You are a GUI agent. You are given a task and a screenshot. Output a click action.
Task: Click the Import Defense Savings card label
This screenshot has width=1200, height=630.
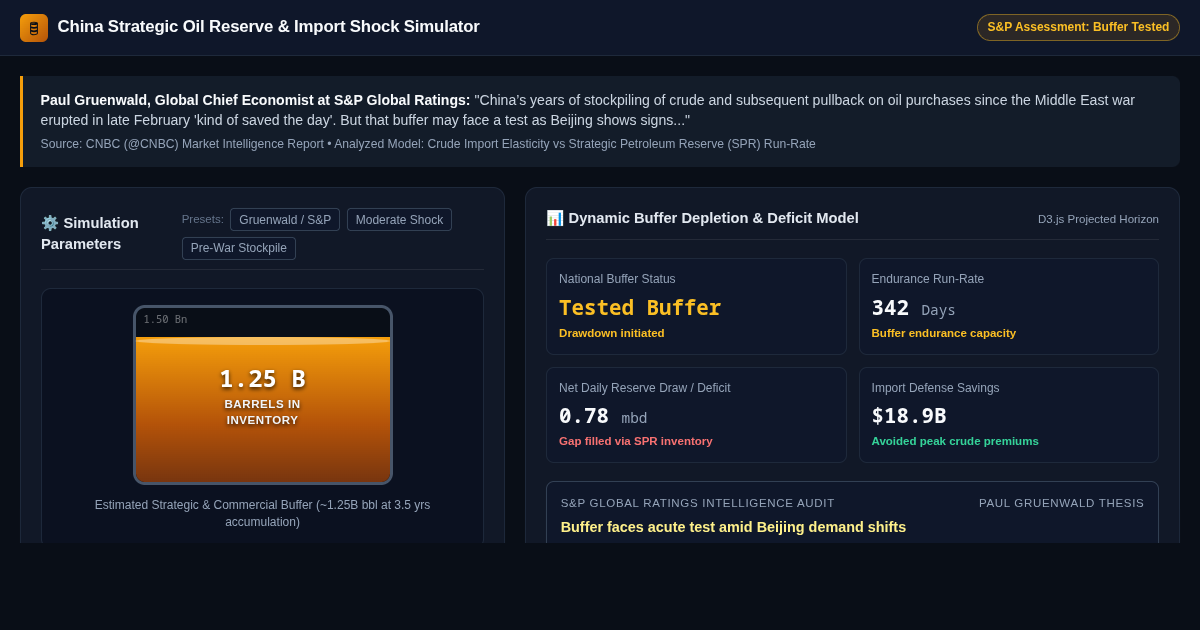coord(936,388)
